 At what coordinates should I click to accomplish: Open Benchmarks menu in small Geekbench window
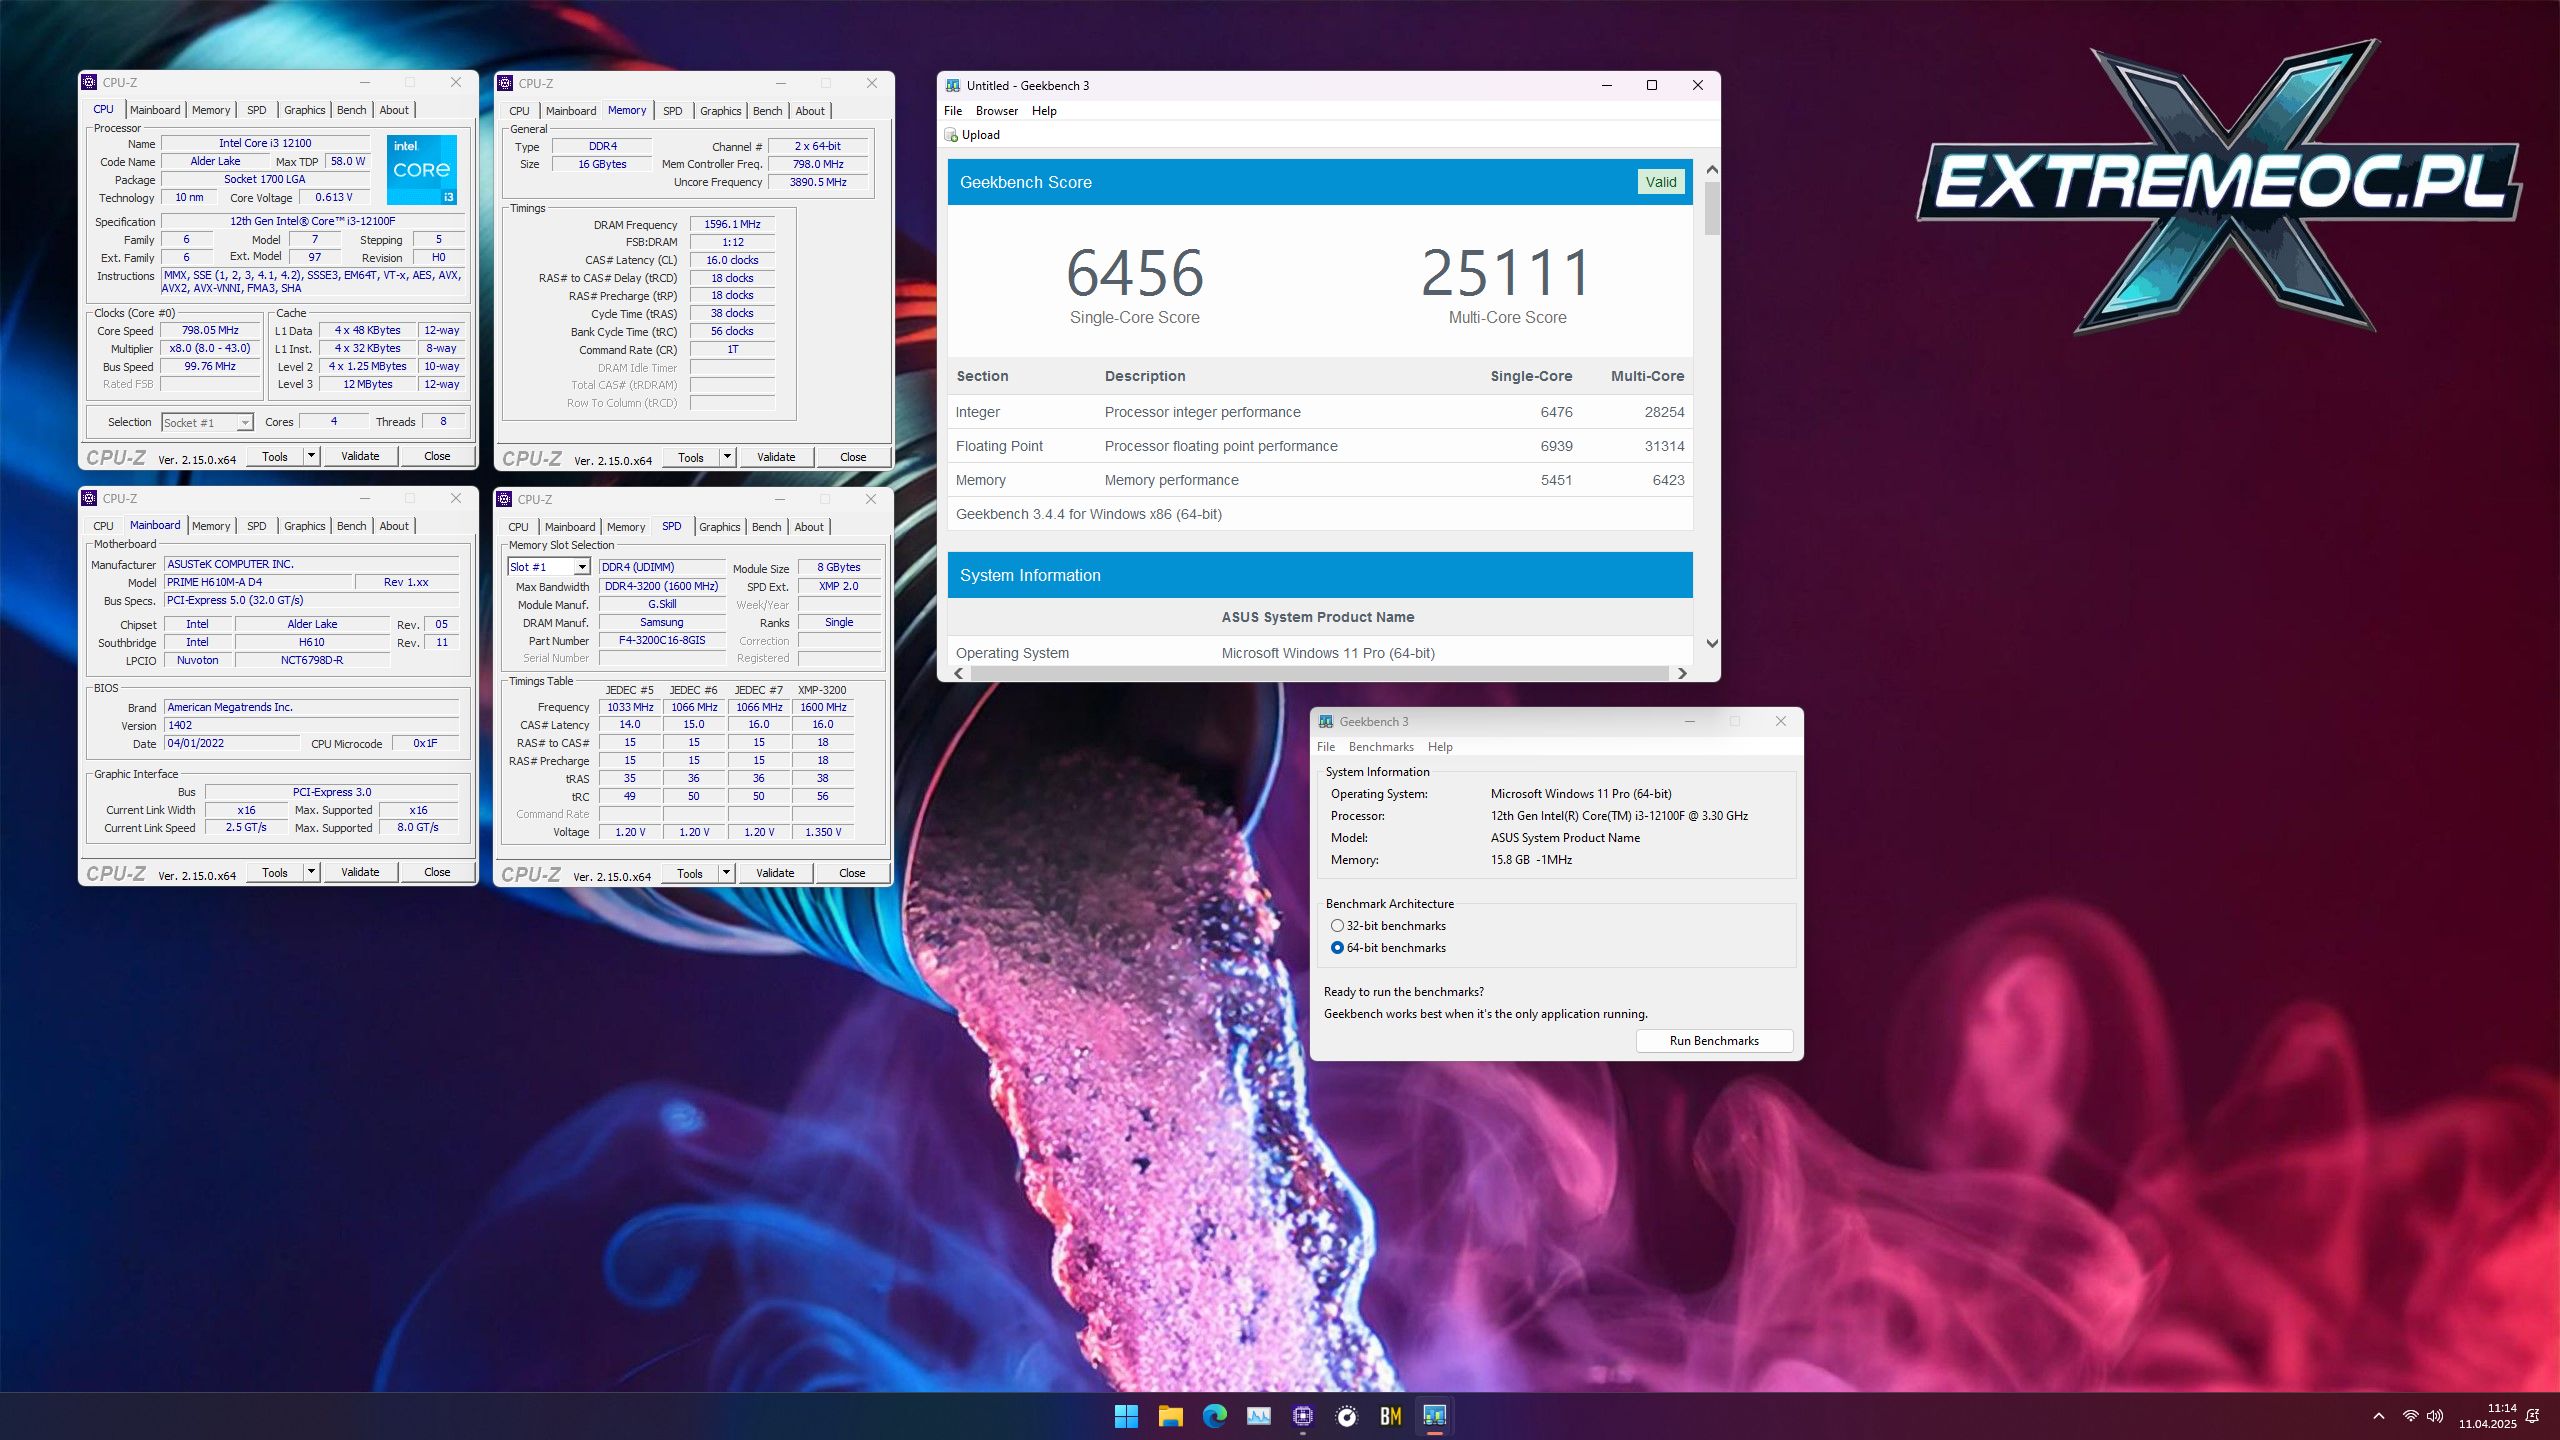click(1381, 747)
